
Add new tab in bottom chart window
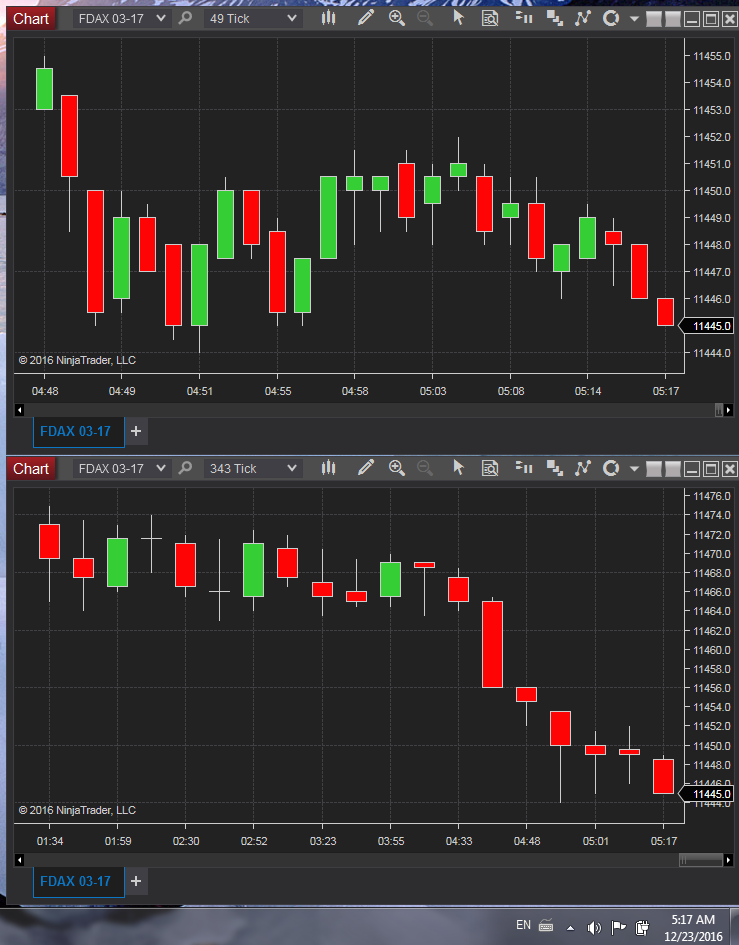click(136, 881)
